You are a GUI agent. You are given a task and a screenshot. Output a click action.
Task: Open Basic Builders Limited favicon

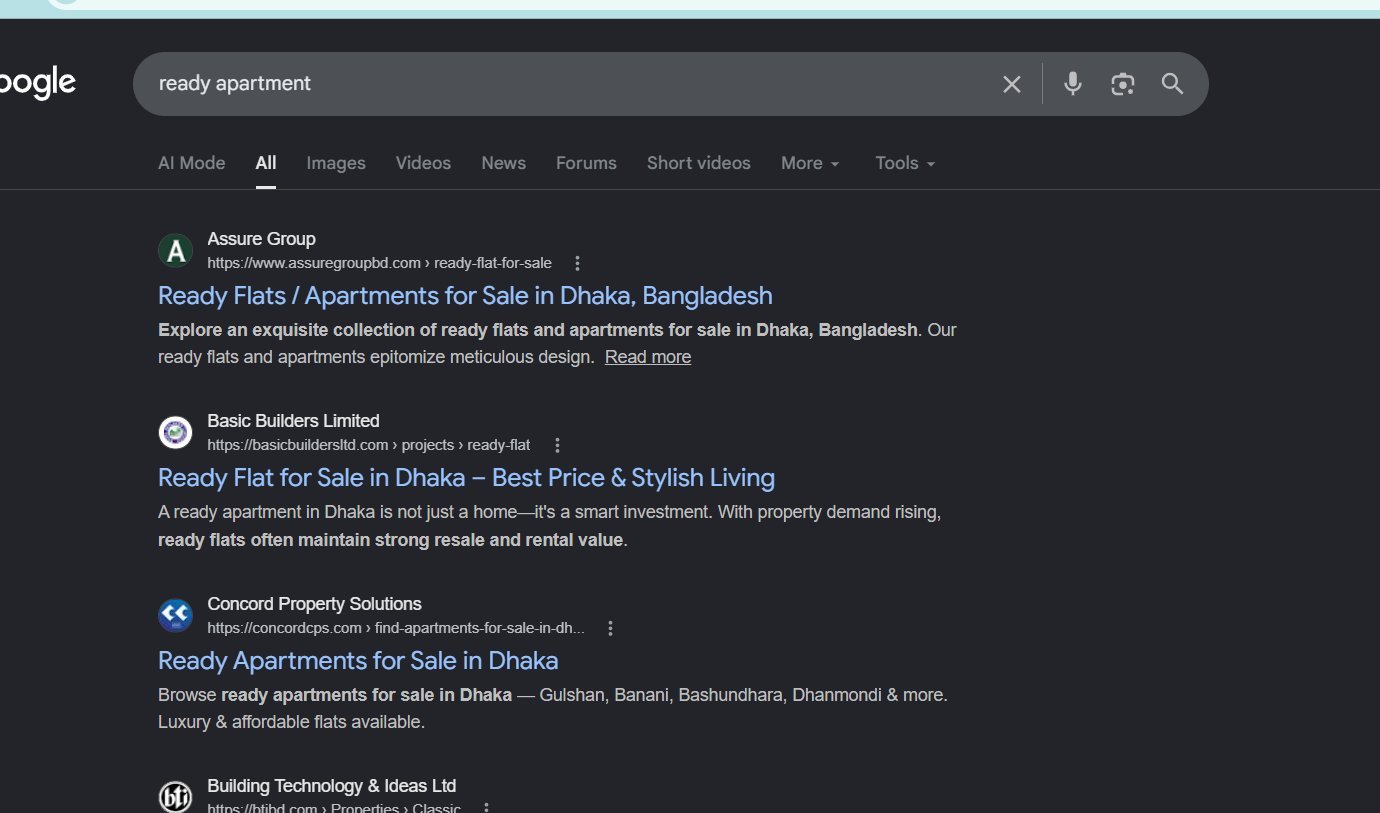175,432
